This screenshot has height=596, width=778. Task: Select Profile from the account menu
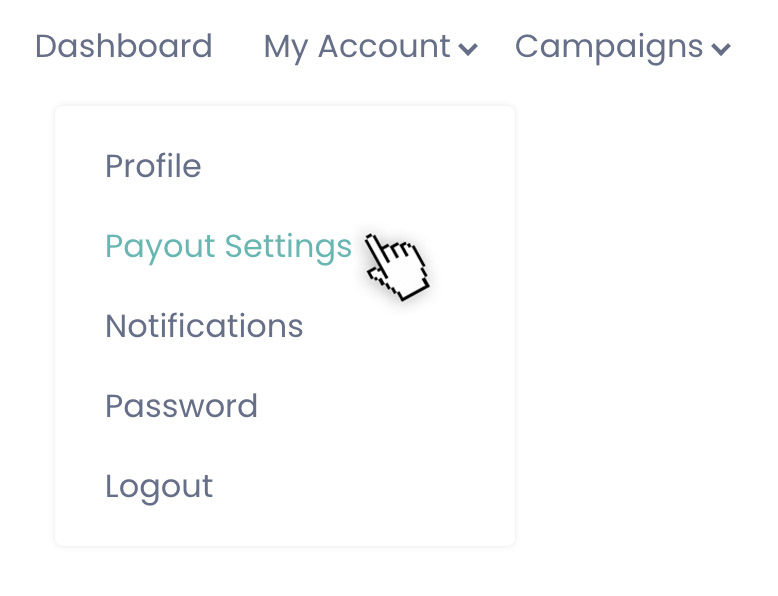click(x=153, y=165)
